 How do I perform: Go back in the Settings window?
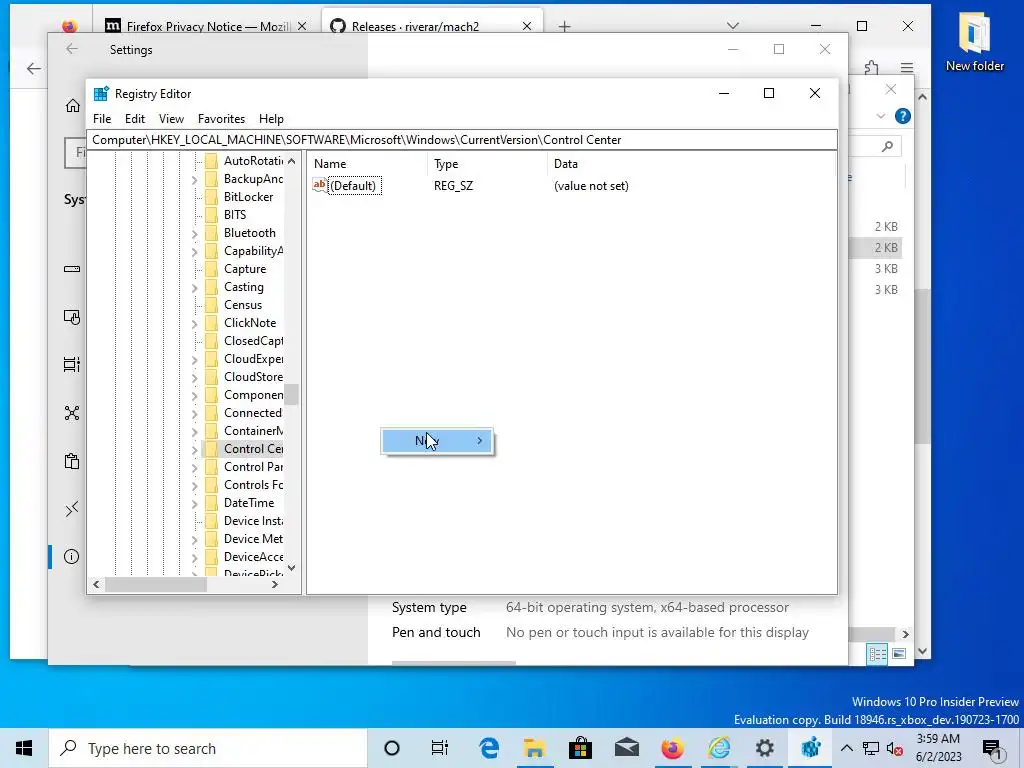[x=72, y=49]
